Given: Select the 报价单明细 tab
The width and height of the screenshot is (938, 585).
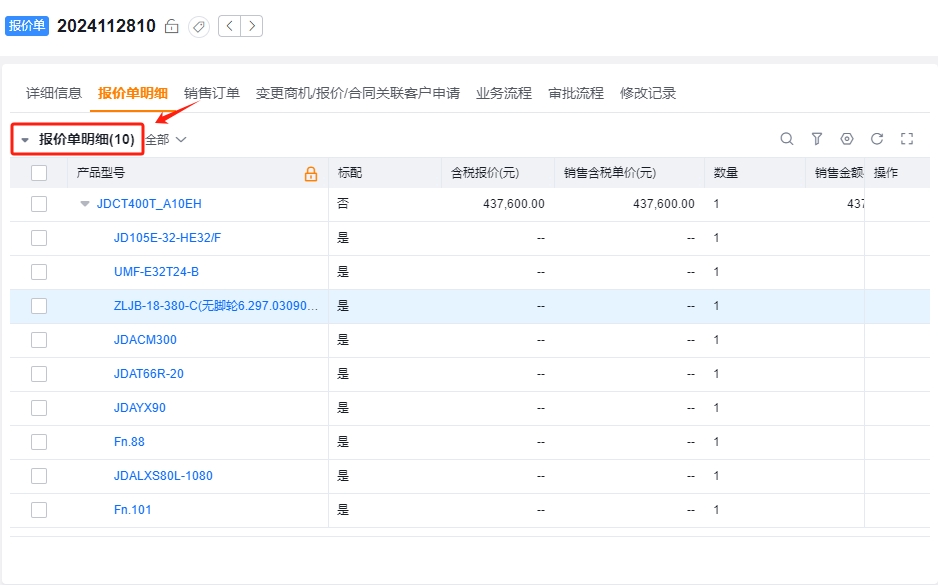Looking at the screenshot, I should click(x=133, y=93).
